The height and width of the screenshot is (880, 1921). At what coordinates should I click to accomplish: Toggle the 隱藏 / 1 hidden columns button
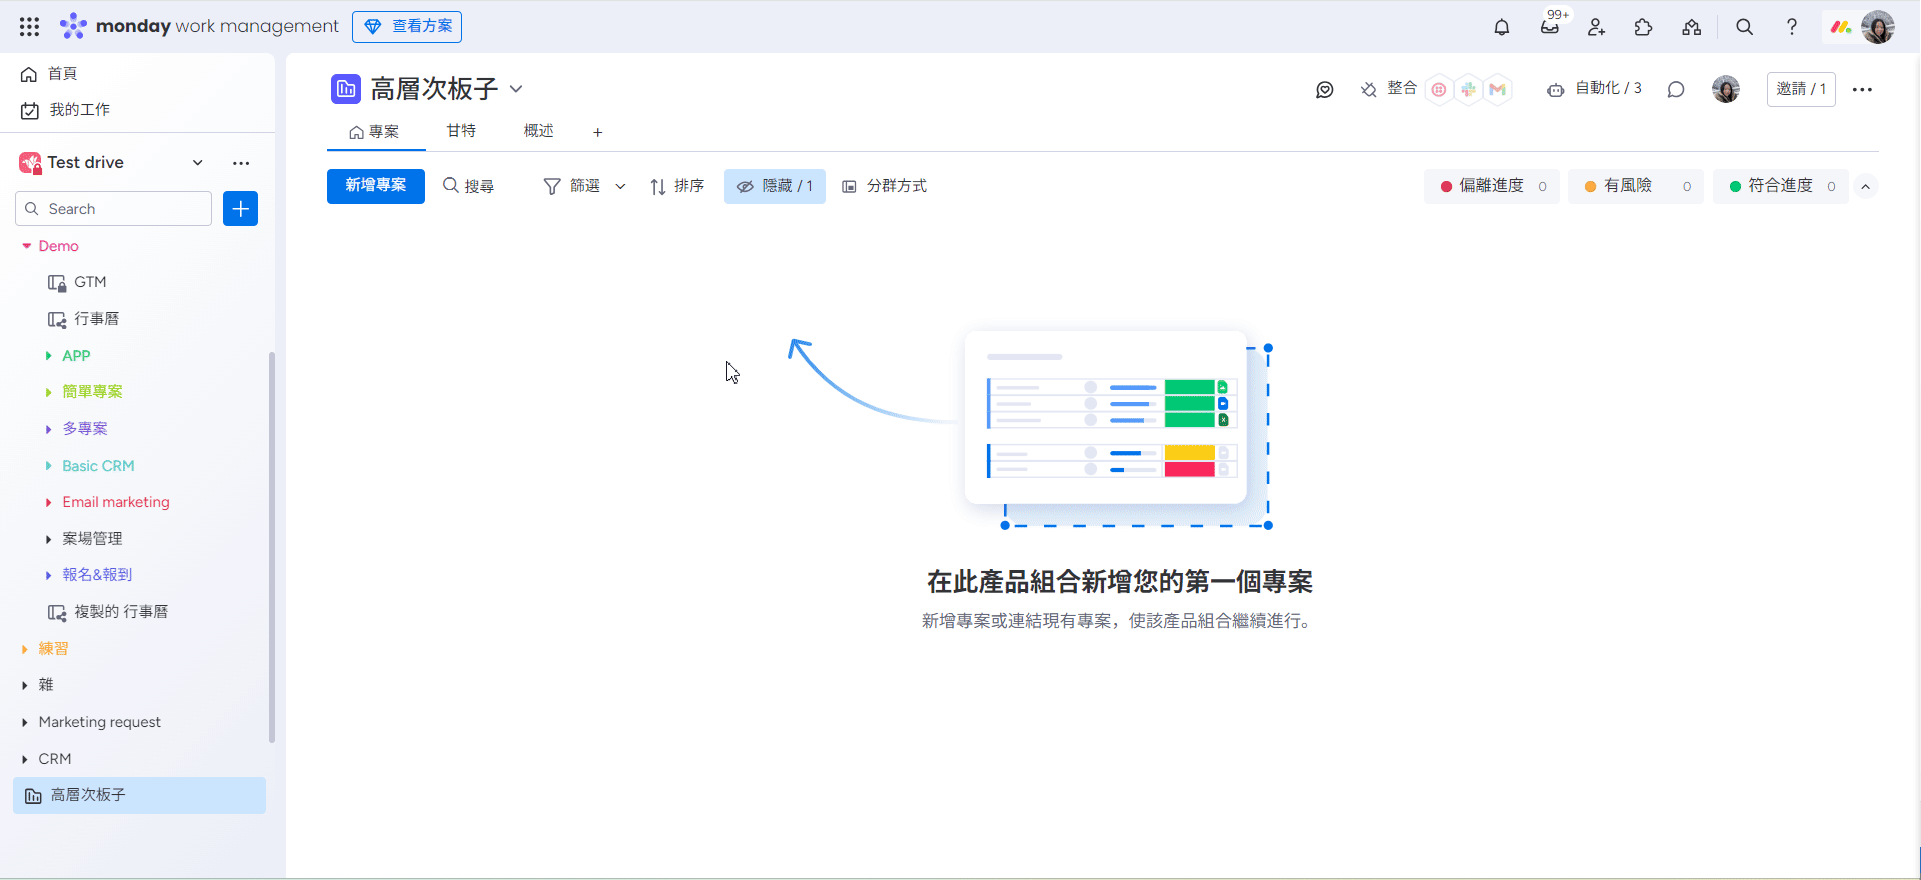click(775, 186)
